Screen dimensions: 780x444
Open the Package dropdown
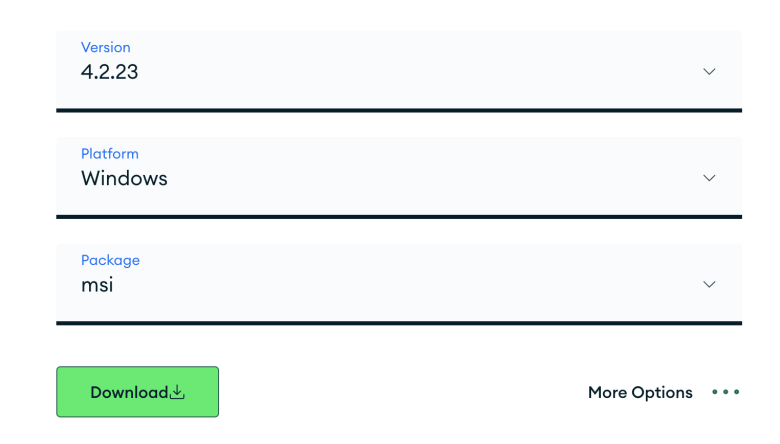point(398,282)
